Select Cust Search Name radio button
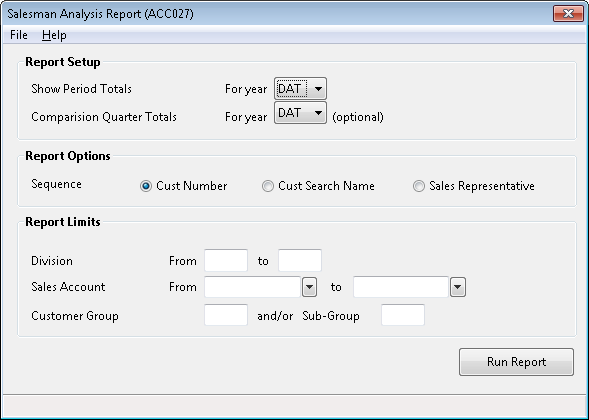Viewport: 589px width, 420px height. pyautogui.click(x=268, y=186)
